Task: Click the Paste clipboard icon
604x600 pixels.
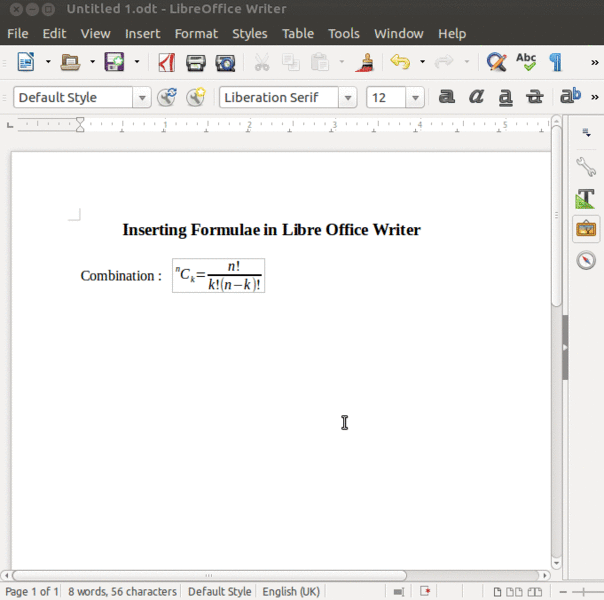Action: click(x=320, y=62)
